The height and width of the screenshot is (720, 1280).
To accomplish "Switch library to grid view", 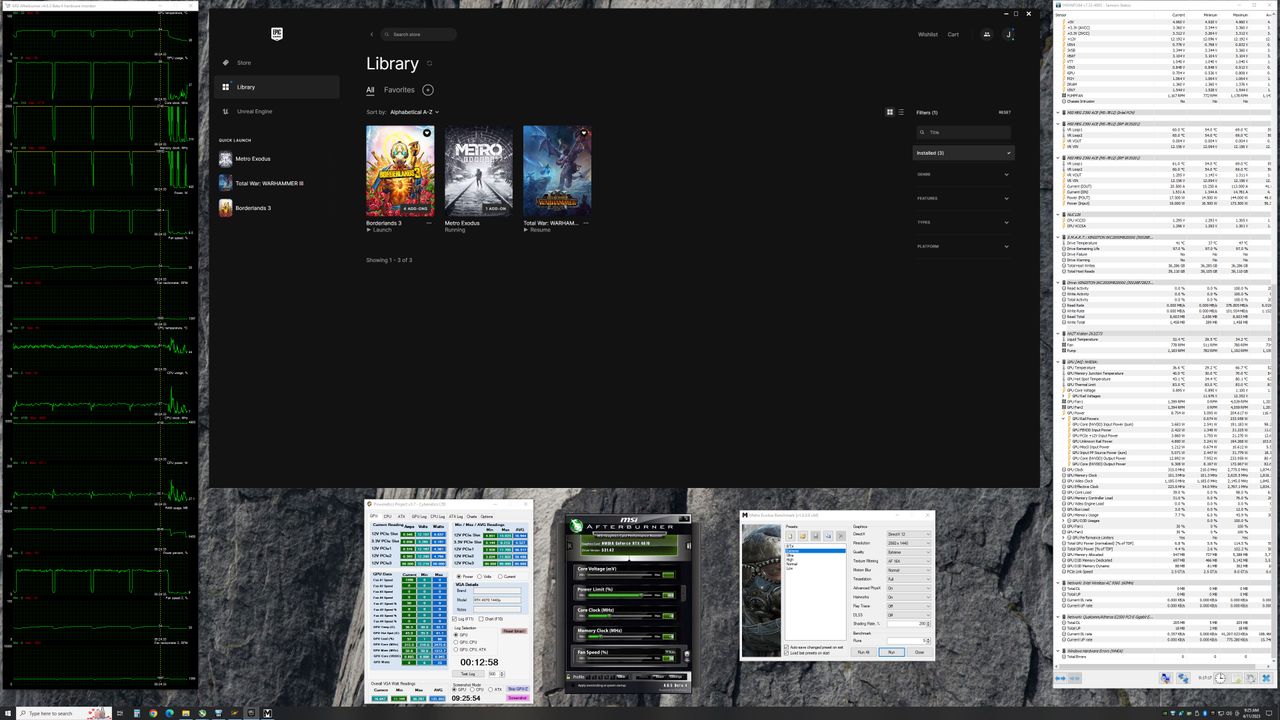I will 889,112.
